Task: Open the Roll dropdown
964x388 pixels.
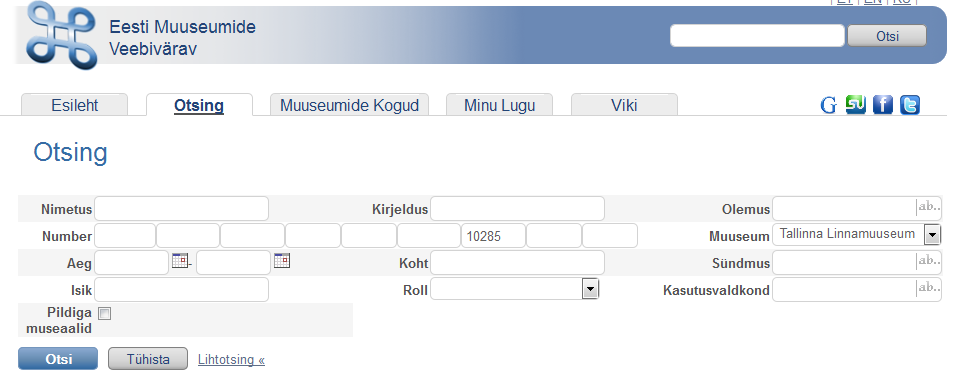Action: (590, 289)
